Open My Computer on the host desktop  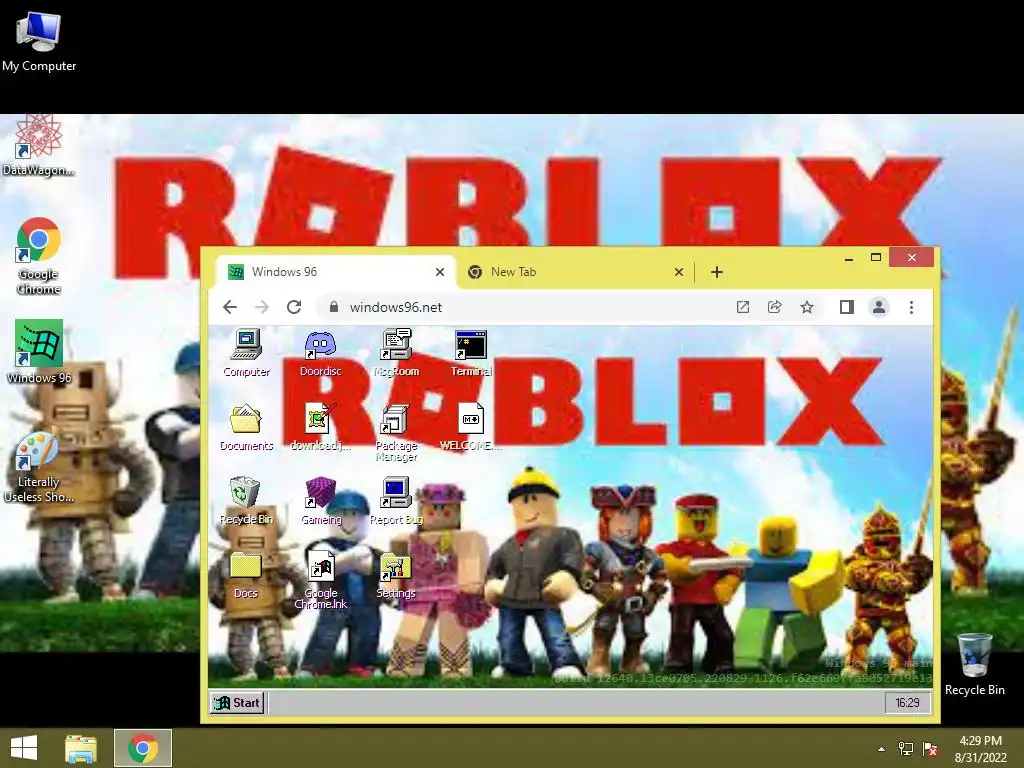[39, 41]
